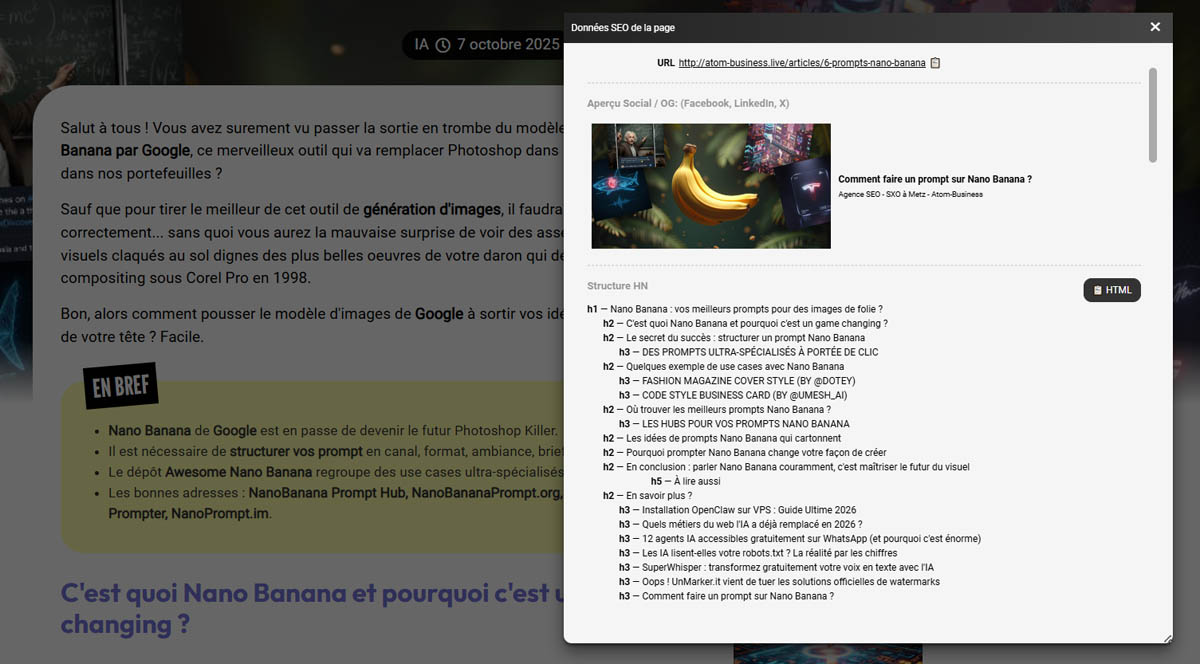Image resolution: width=1200 pixels, height=664 pixels.
Task: Select h3 "CODE STYLE BUSINESS CARD" entry
Action: click(742, 395)
